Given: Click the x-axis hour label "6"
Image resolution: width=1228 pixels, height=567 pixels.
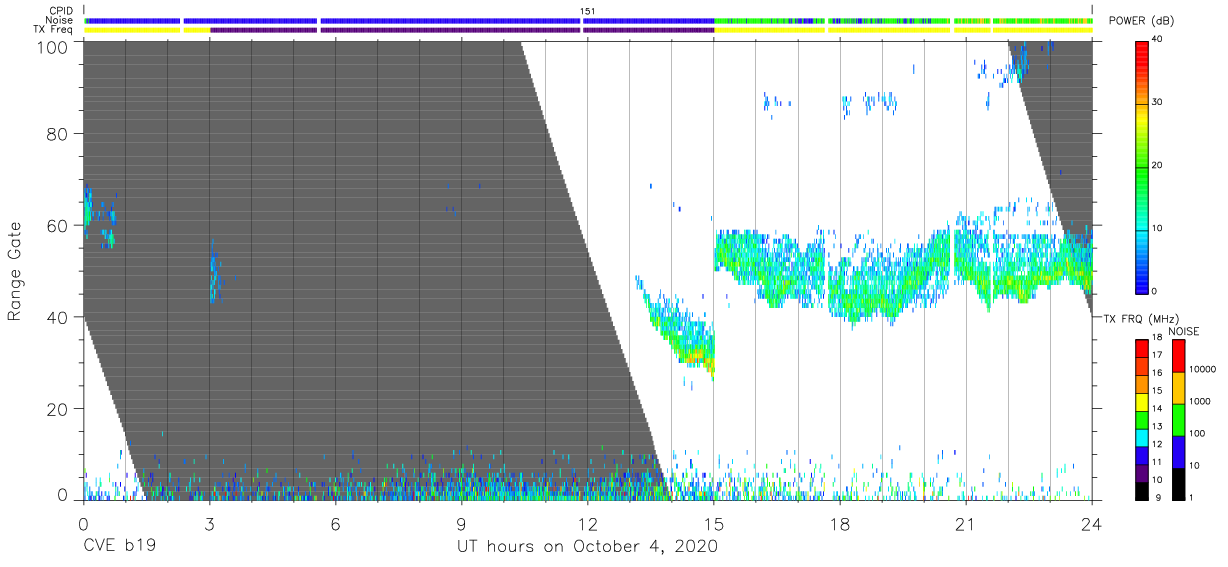Looking at the screenshot, I should coord(335,522).
